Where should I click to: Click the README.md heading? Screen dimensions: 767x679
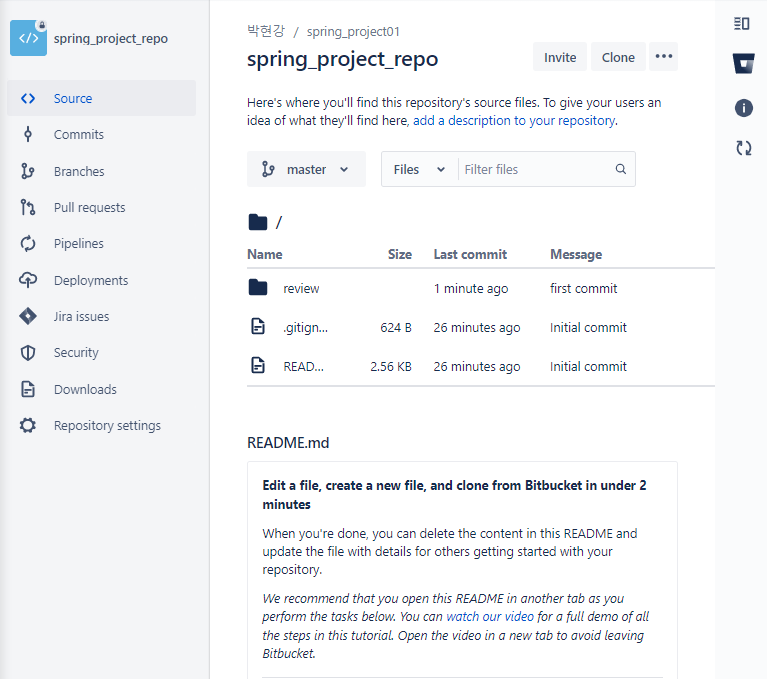pos(288,443)
